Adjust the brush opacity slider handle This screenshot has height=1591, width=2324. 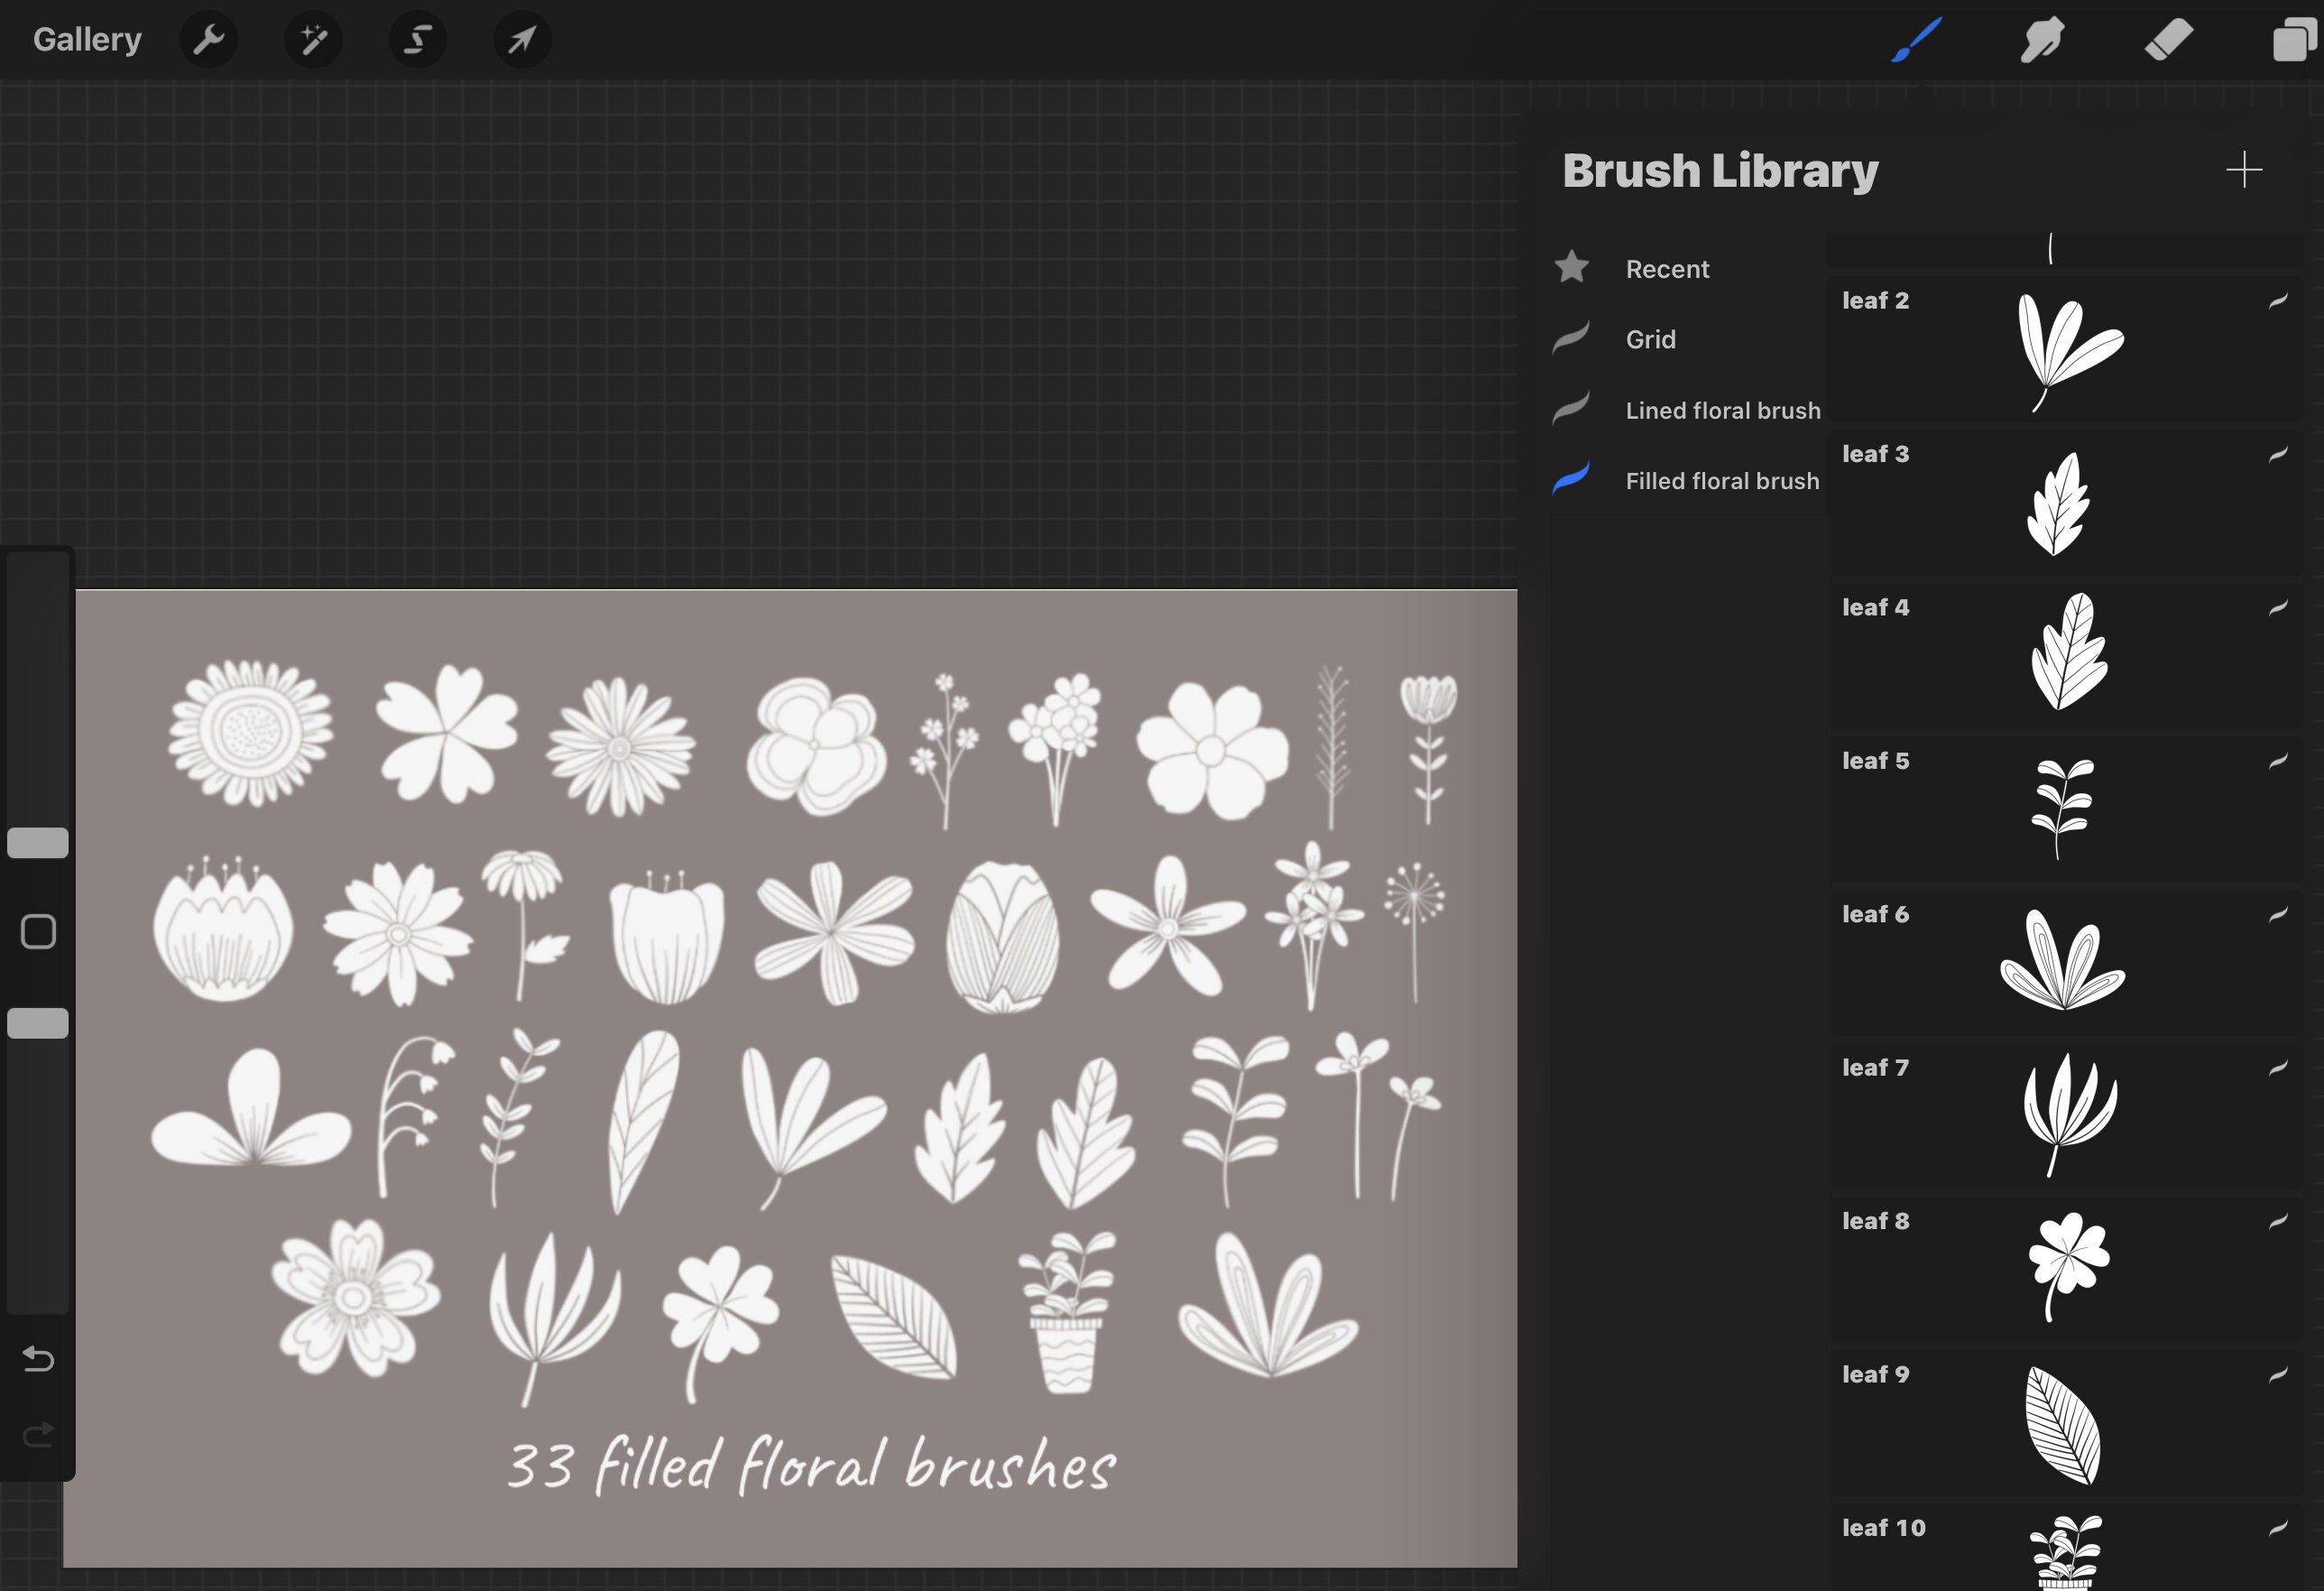coord(38,1023)
